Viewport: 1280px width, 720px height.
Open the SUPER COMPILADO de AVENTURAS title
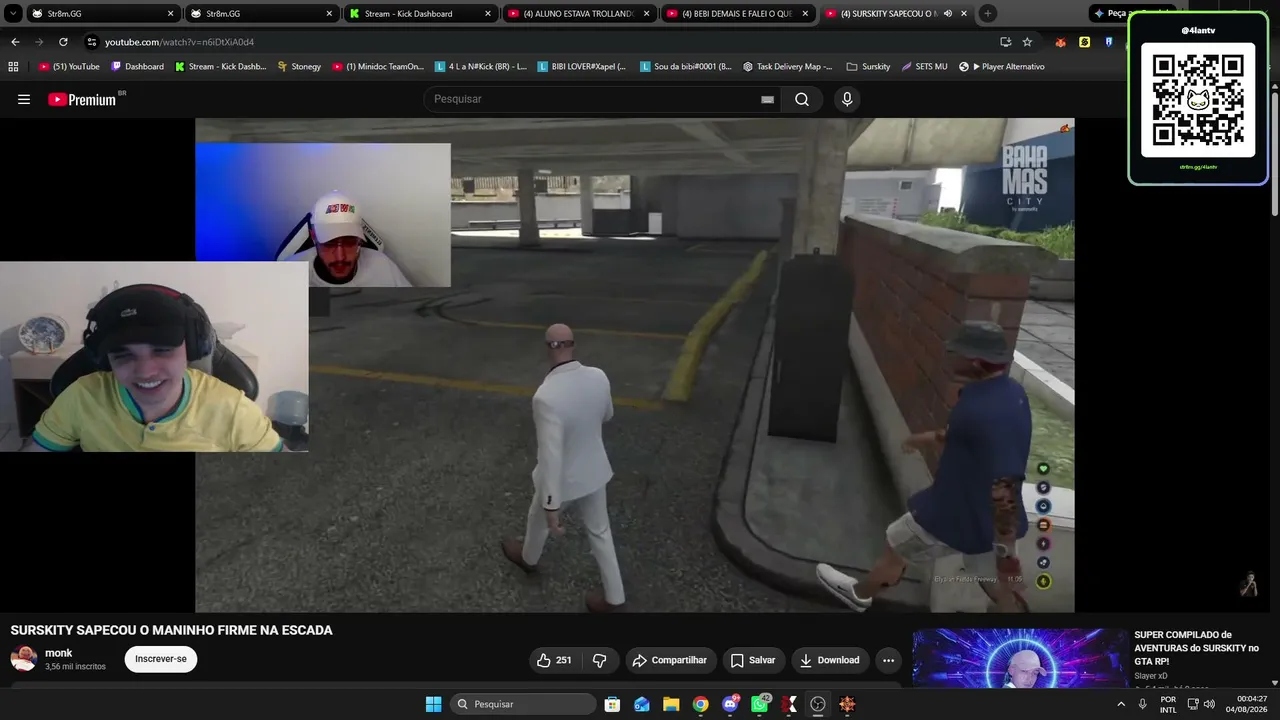(1196, 648)
